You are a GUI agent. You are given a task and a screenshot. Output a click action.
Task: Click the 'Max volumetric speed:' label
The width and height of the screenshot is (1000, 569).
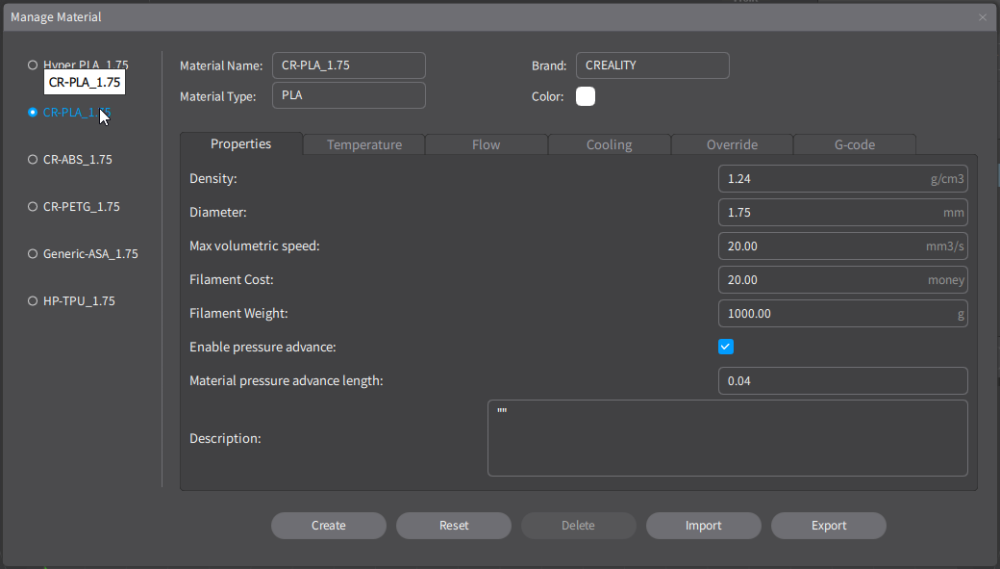coord(254,246)
